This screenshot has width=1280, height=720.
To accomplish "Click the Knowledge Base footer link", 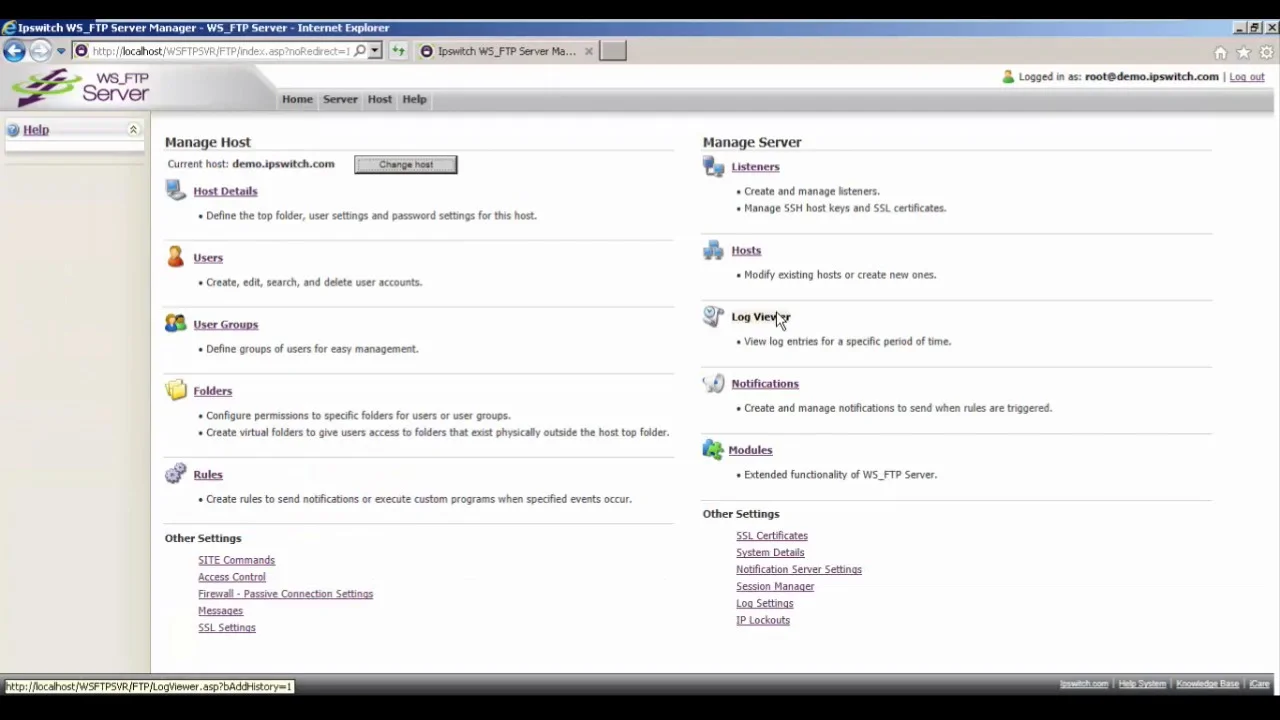I will (1207, 684).
